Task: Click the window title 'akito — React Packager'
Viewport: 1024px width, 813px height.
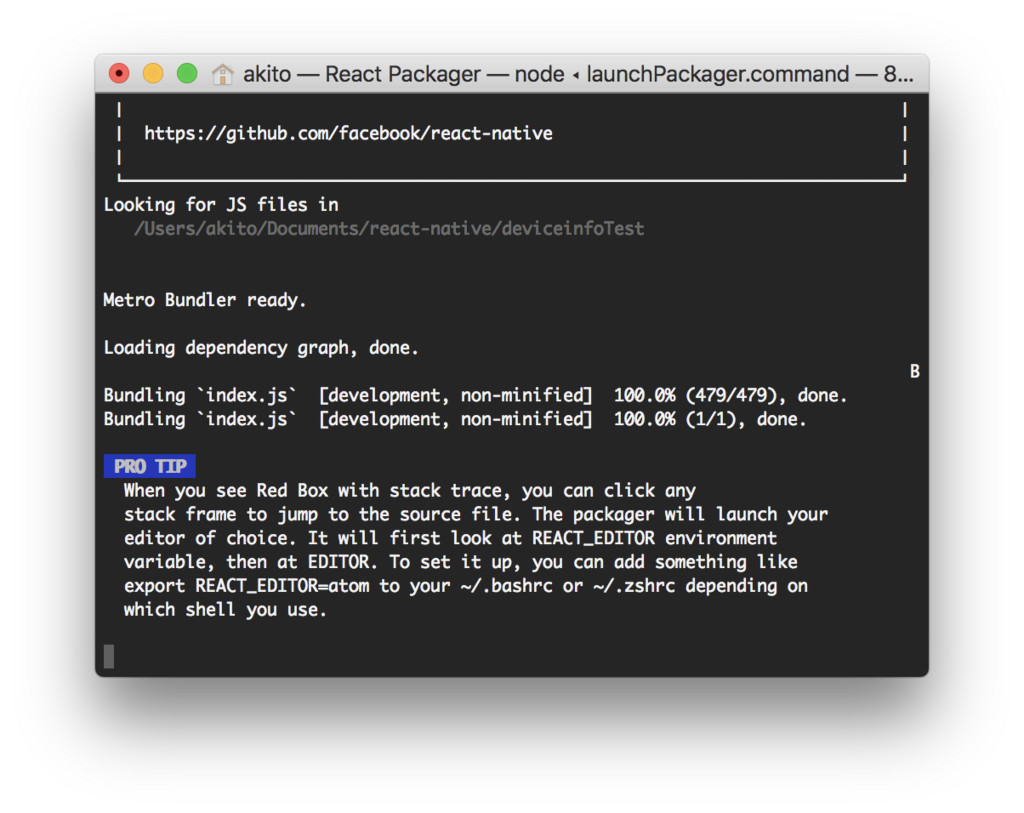Action: tap(362, 74)
